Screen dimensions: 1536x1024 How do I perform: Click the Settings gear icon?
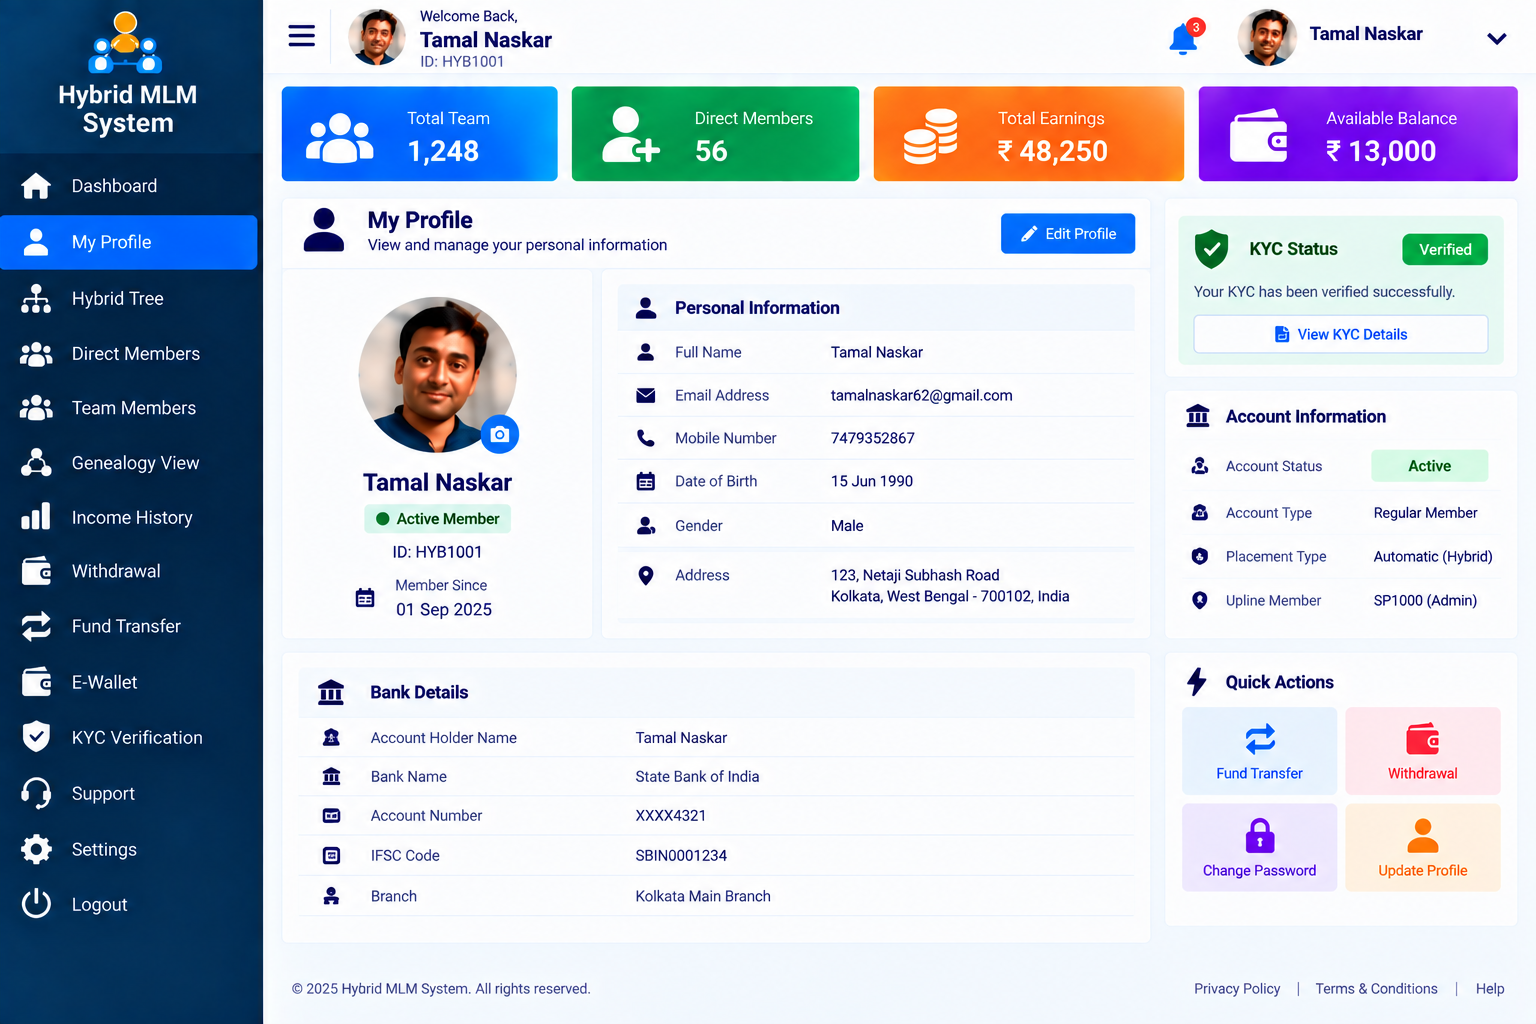(36, 849)
